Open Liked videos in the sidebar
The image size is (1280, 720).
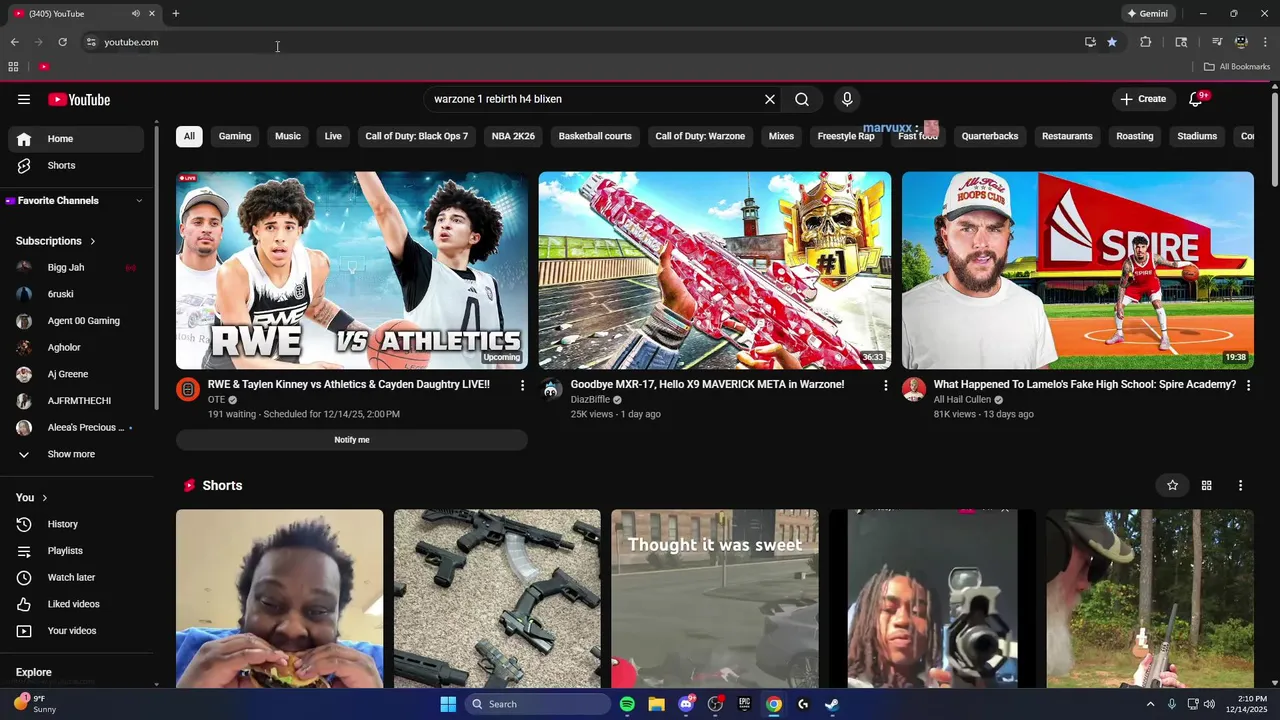point(76,604)
